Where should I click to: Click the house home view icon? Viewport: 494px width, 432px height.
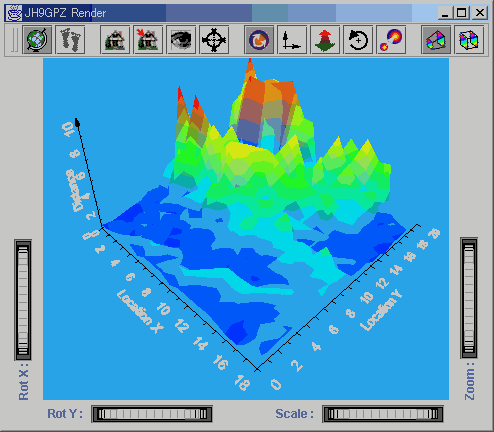pyautogui.click(x=115, y=40)
